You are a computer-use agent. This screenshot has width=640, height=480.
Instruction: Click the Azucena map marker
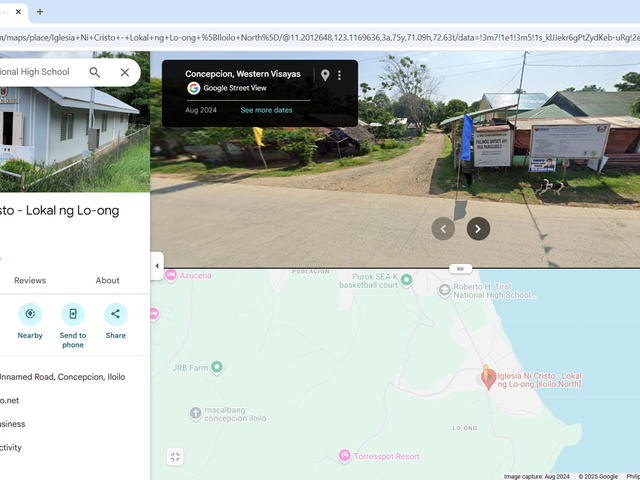(x=171, y=275)
